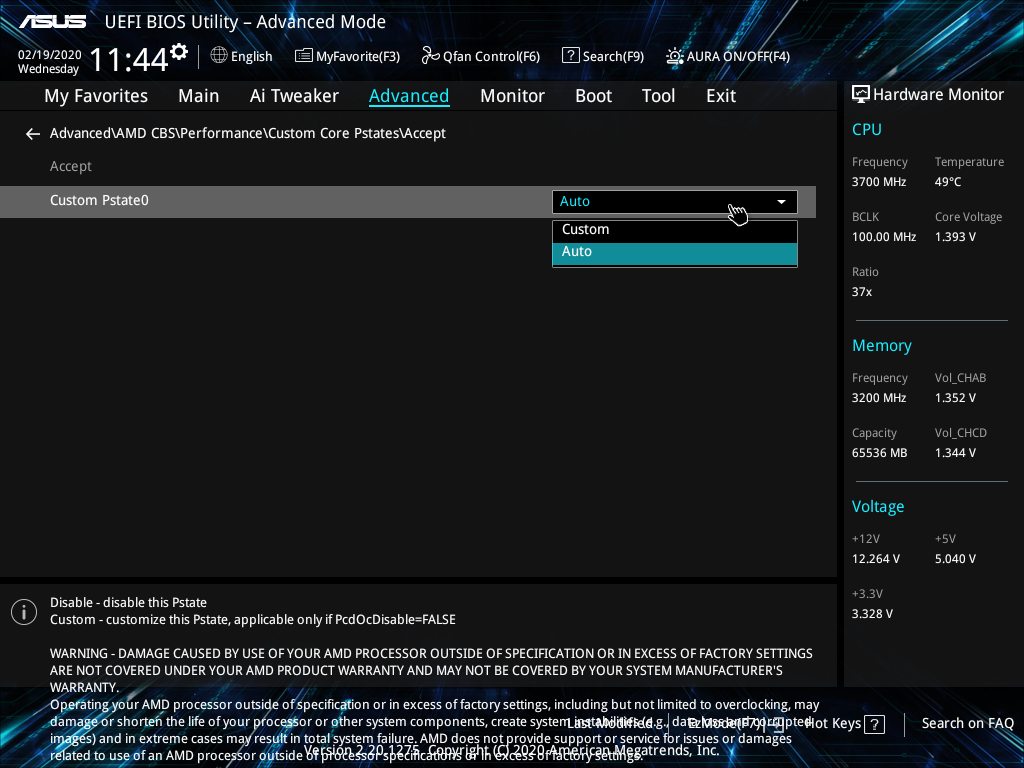
Task: Click the info icon in help panel
Action: 24,612
